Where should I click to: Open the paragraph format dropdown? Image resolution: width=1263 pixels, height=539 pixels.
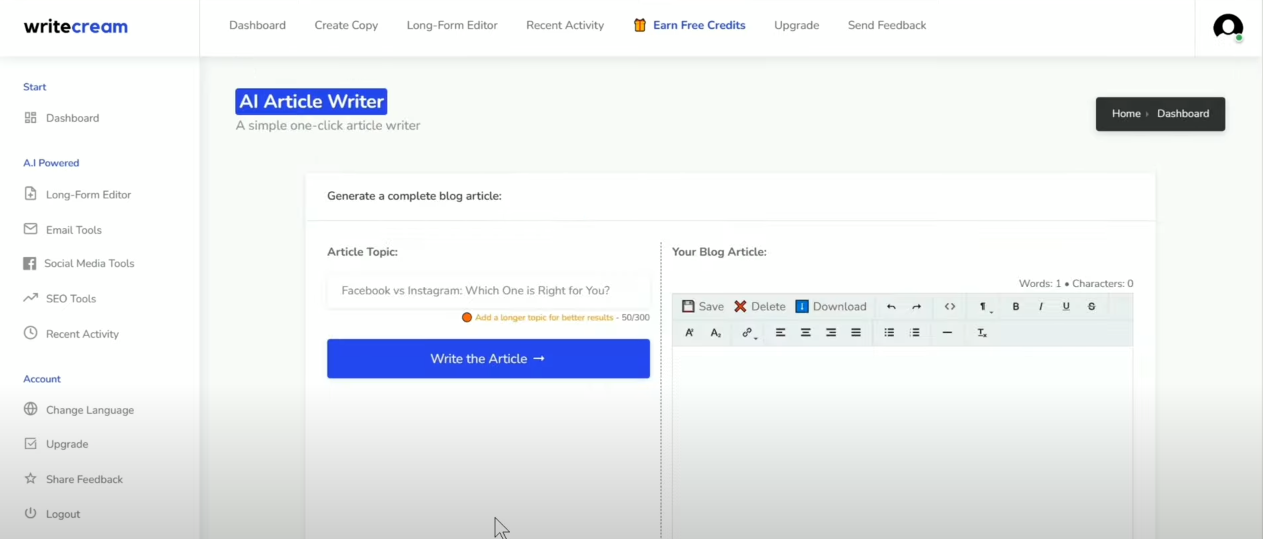pos(984,307)
